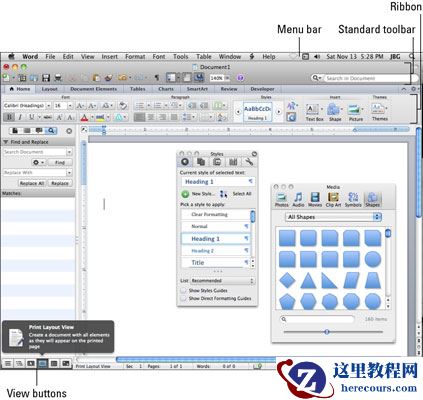Switch to Document Elements ribbon tab
Image resolution: width=423 pixels, height=400 pixels.
tap(93, 89)
